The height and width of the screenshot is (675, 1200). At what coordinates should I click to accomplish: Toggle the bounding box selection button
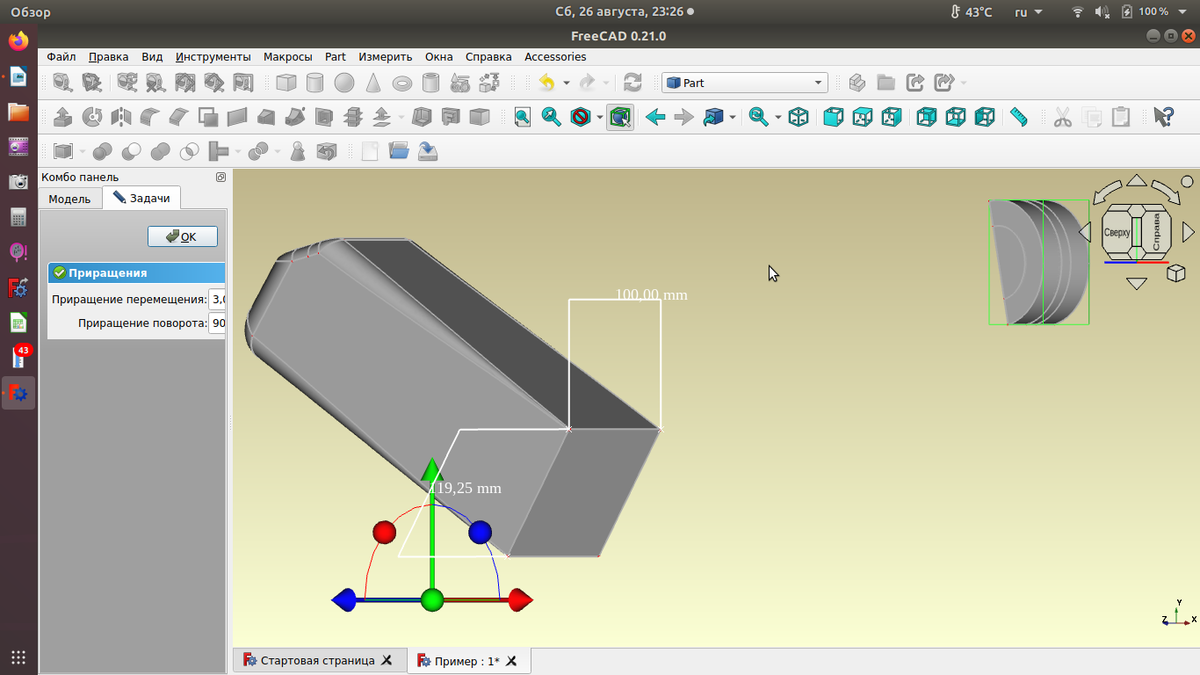click(x=620, y=117)
